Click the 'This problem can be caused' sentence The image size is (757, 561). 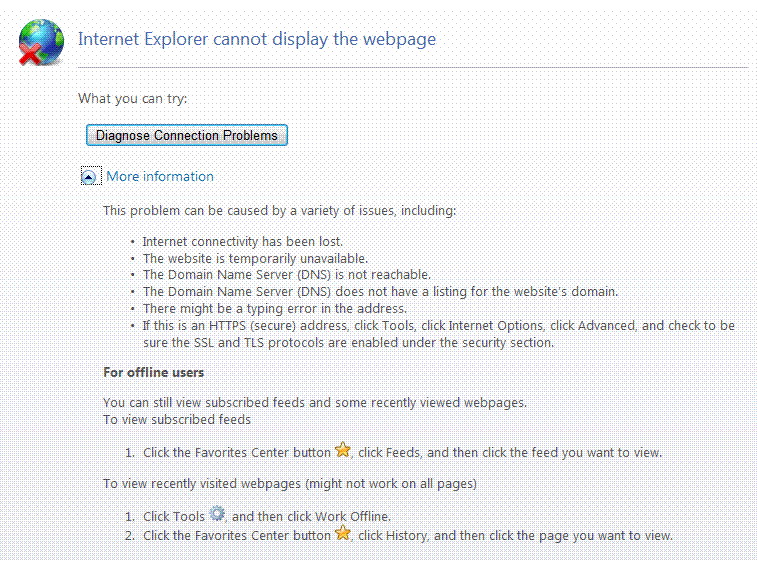[280, 211]
